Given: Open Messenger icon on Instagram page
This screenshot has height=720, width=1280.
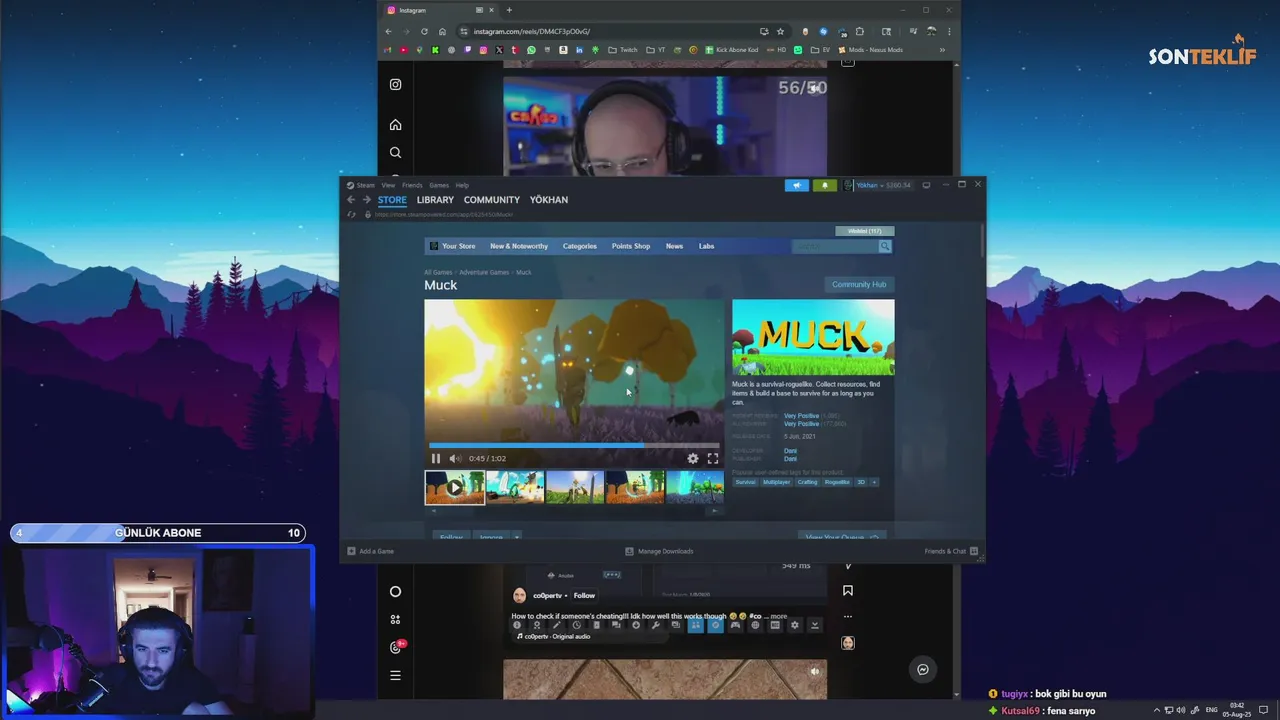Looking at the screenshot, I should (923, 670).
